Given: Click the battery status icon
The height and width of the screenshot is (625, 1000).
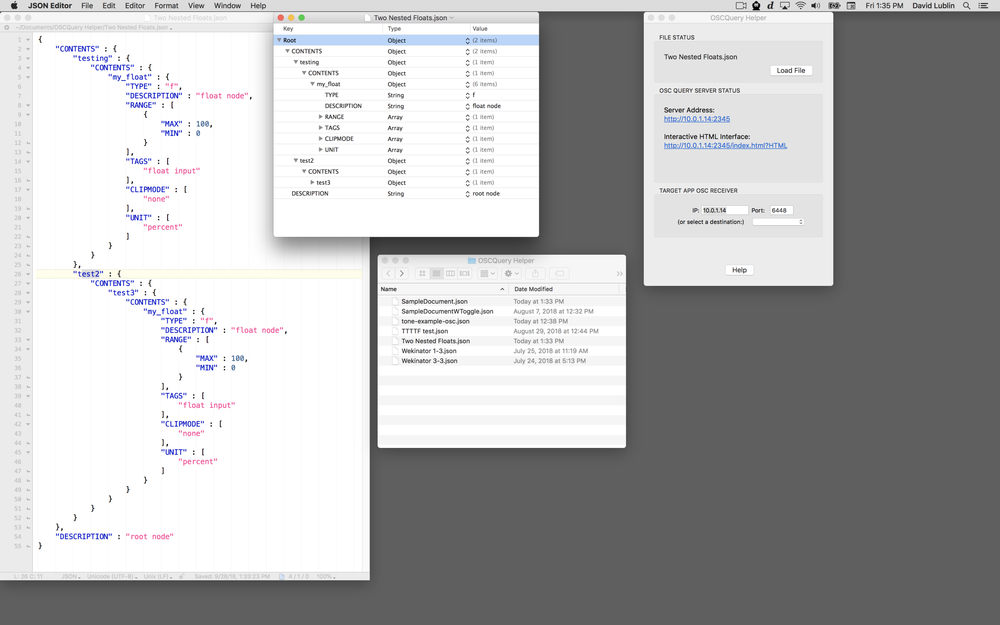Looking at the screenshot, I should pyautogui.click(x=834, y=6).
